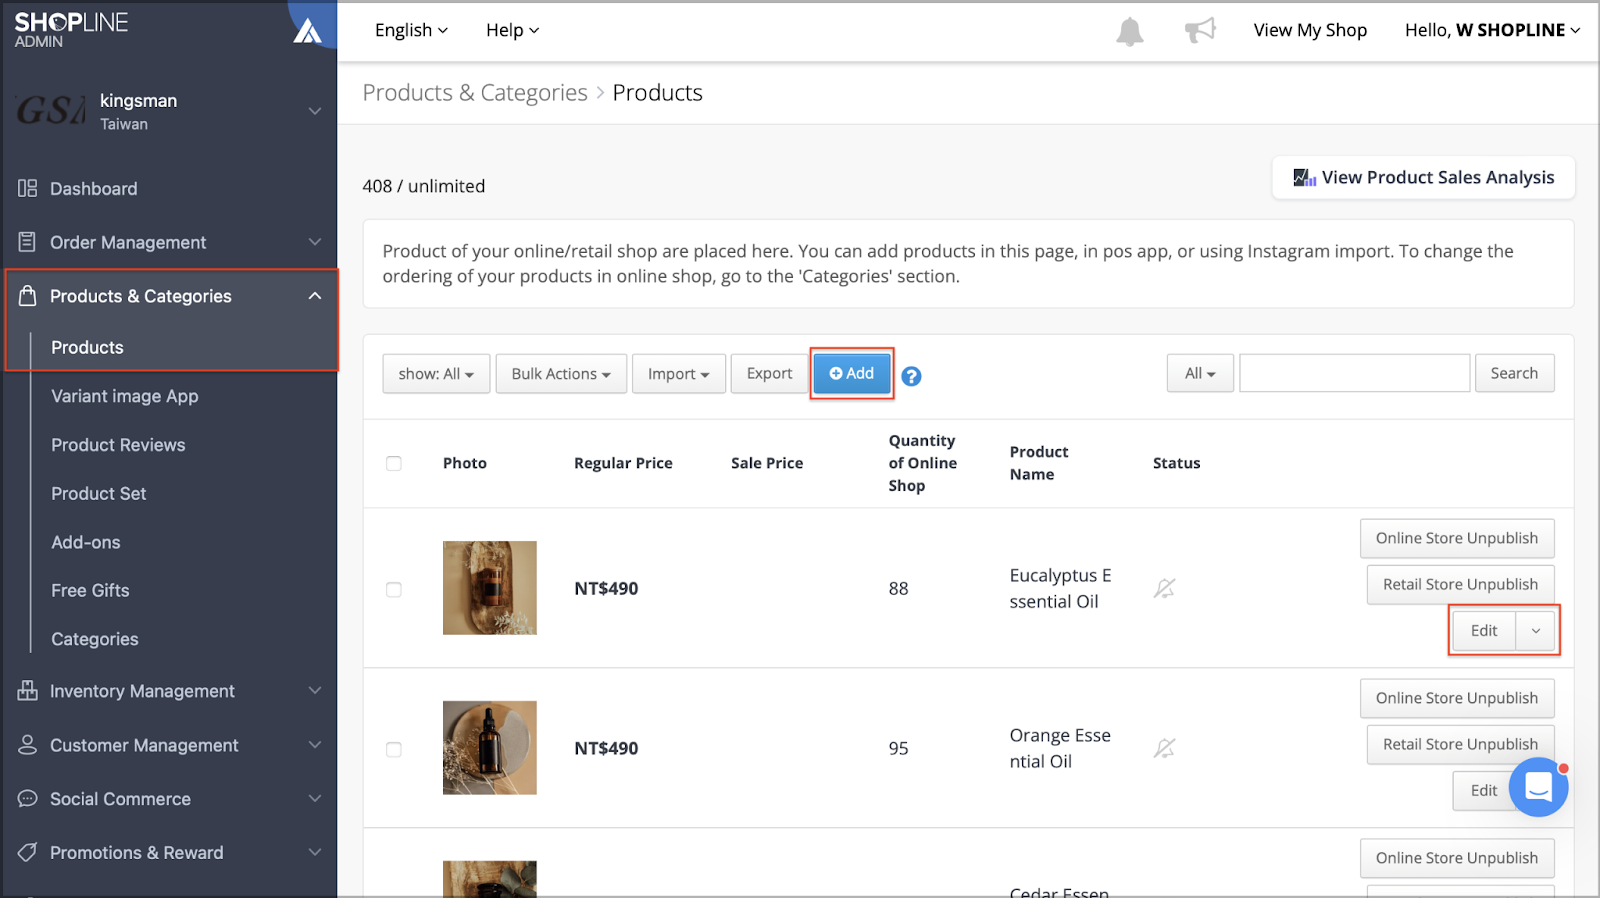The height and width of the screenshot is (898, 1600).
Task: Select all products with header checkbox
Action: point(394,463)
